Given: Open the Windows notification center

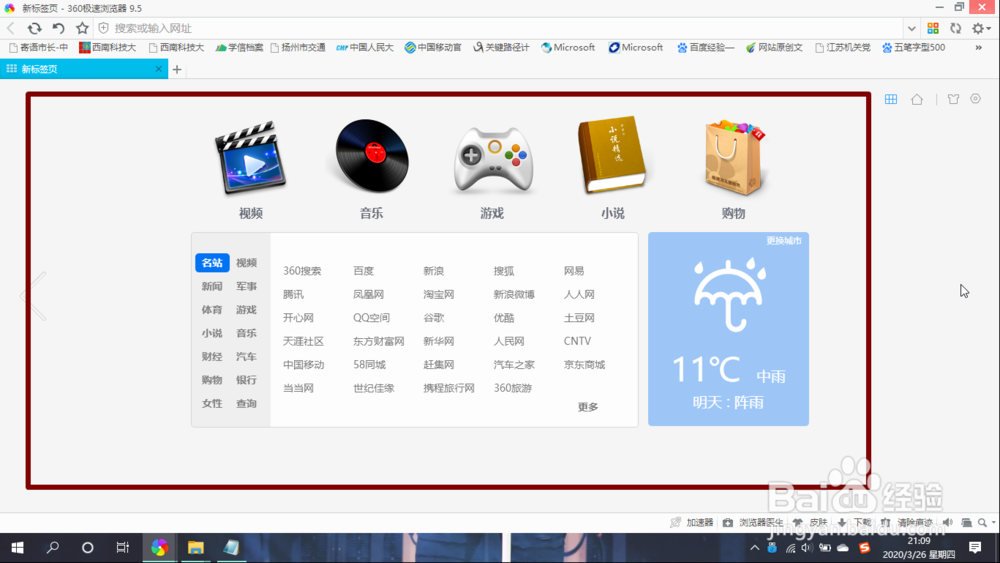Looking at the screenshot, I should (975, 548).
